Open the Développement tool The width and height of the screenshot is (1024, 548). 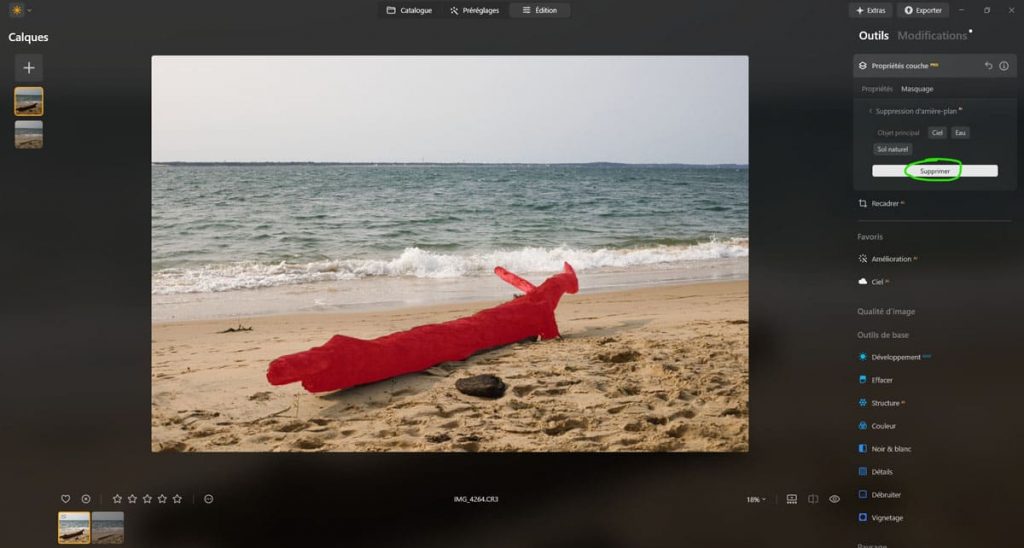pos(896,357)
